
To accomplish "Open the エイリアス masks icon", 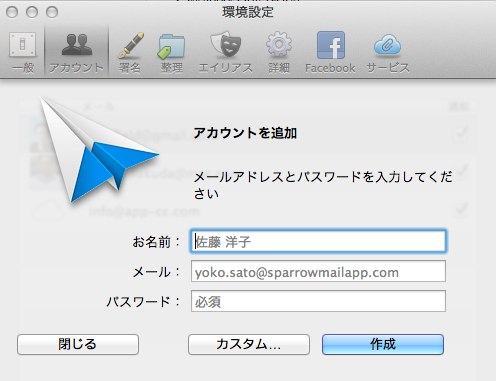I will [225, 44].
